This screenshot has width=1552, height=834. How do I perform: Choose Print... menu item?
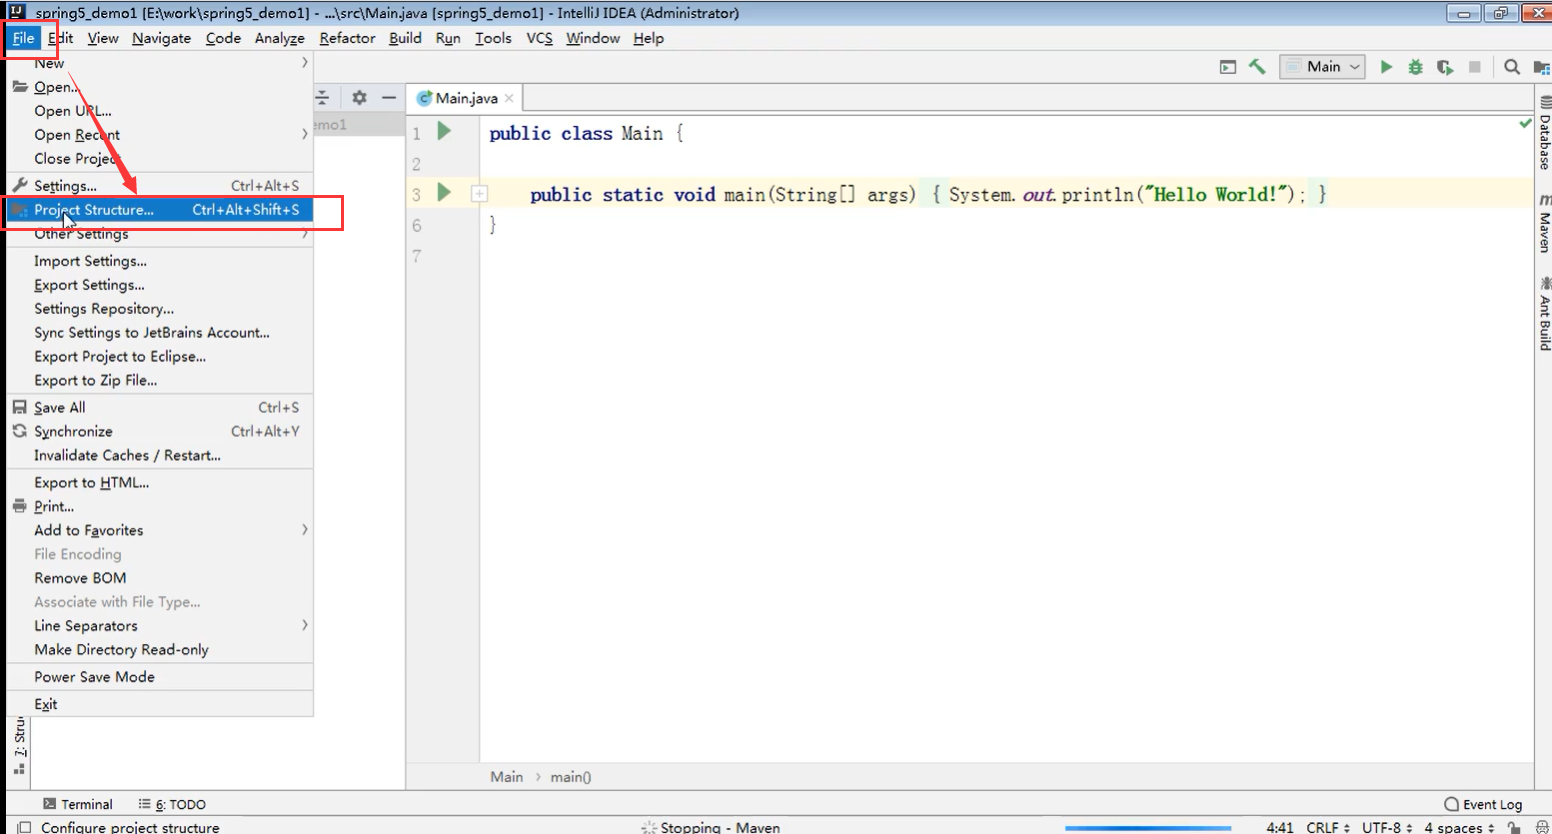pos(160,506)
